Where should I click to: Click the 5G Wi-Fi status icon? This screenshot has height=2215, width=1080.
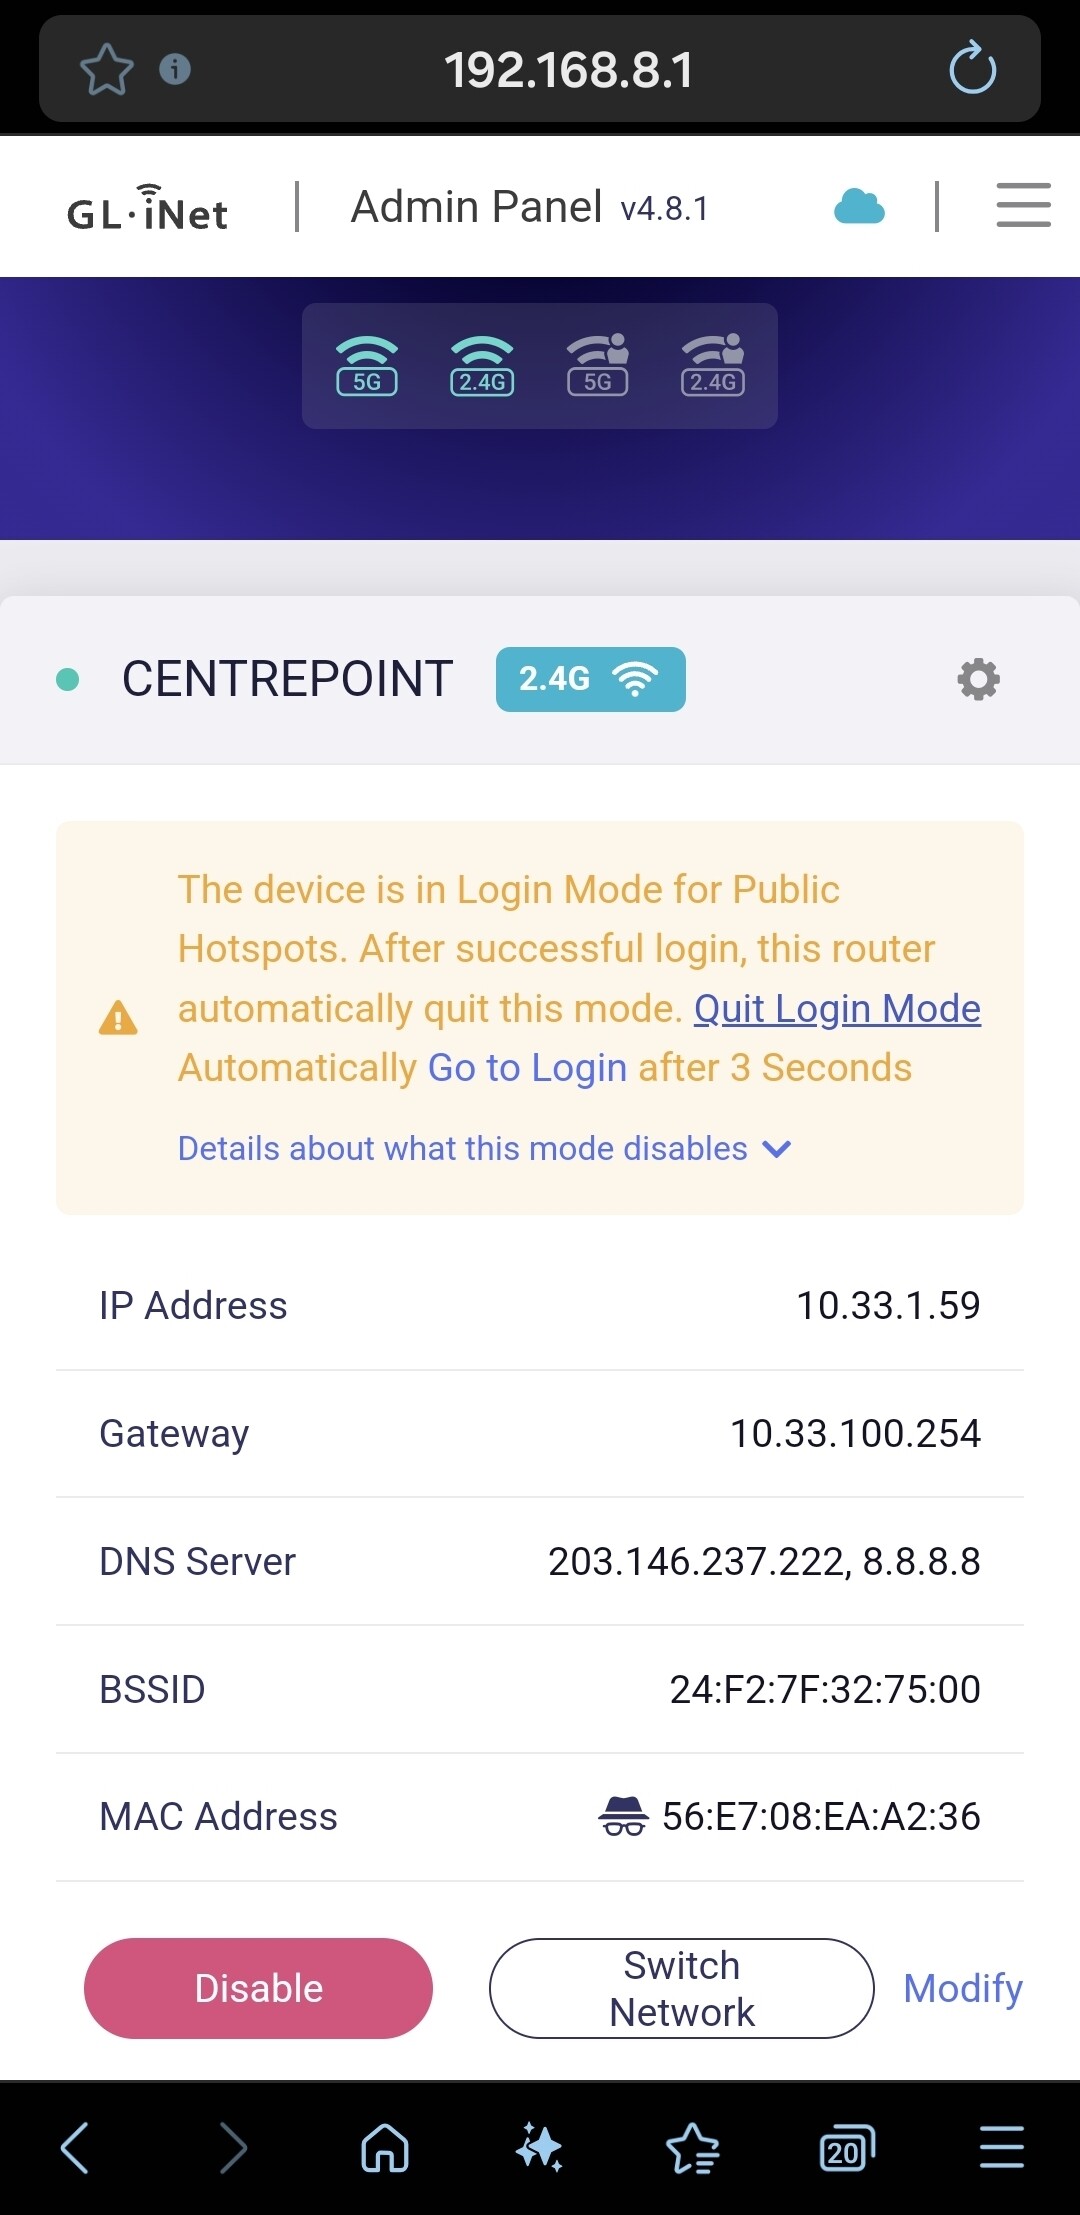point(367,366)
